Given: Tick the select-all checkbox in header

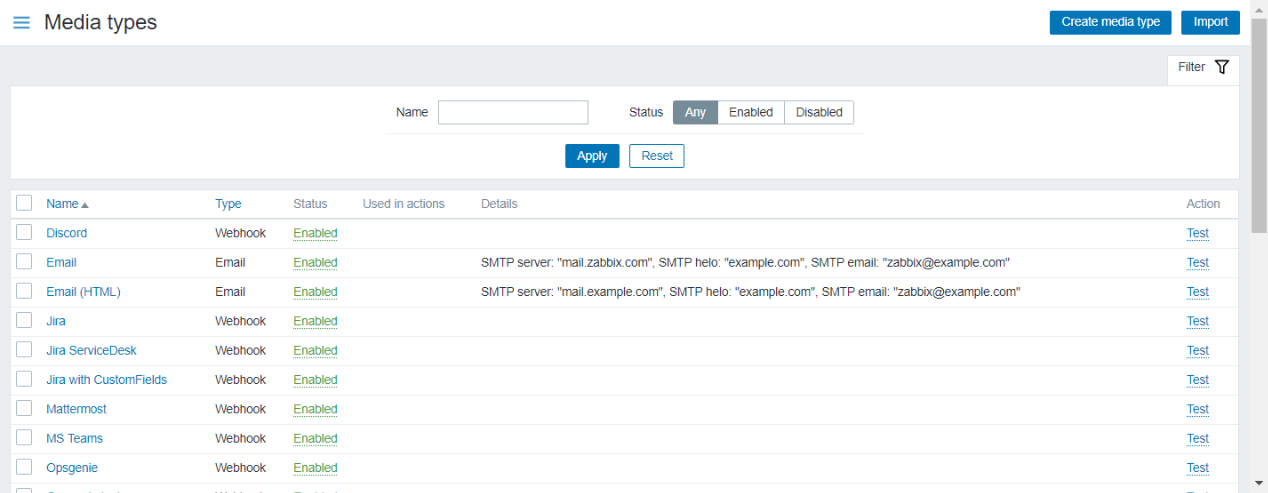Looking at the screenshot, I should [x=24, y=203].
